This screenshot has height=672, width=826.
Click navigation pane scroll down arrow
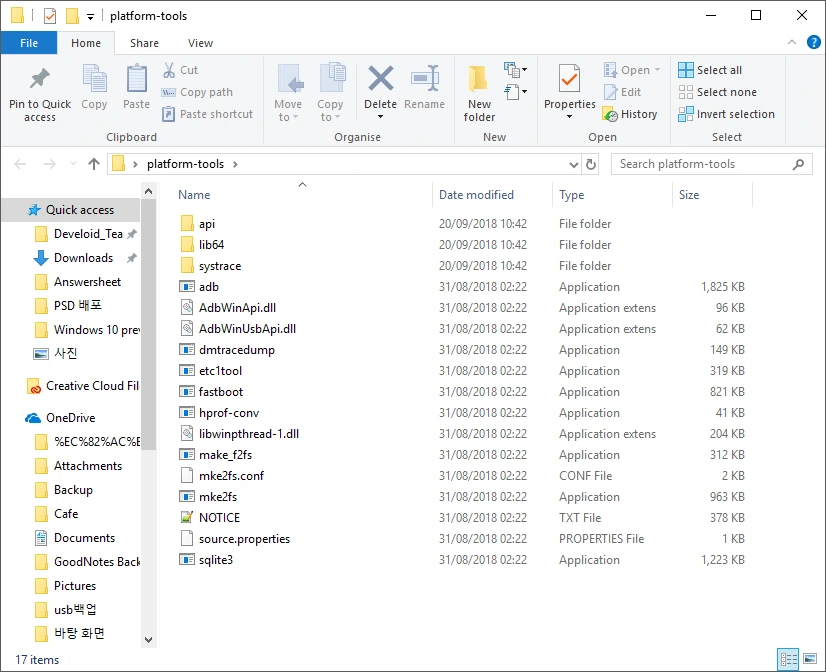[x=149, y=640]
